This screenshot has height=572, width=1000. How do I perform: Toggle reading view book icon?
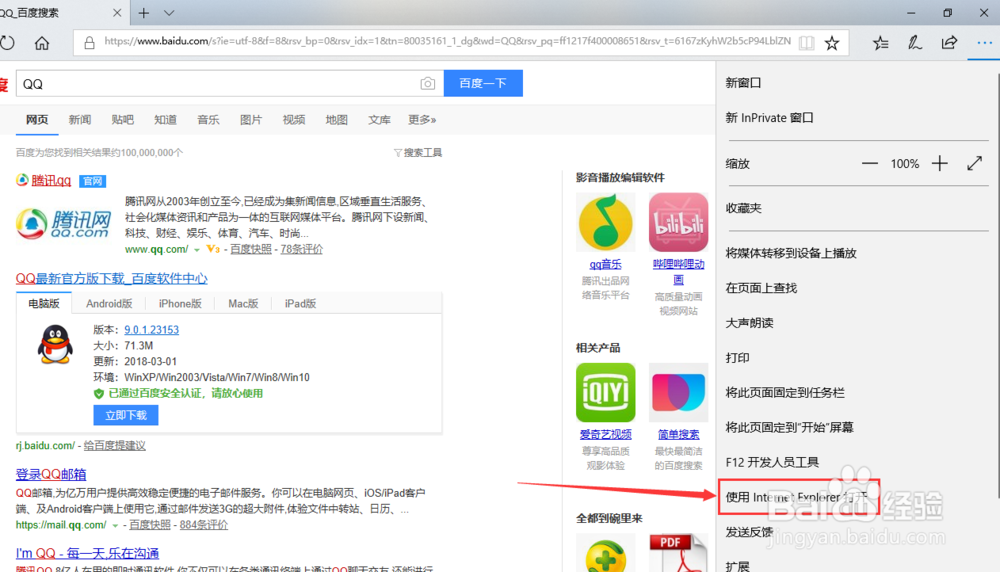807,43
